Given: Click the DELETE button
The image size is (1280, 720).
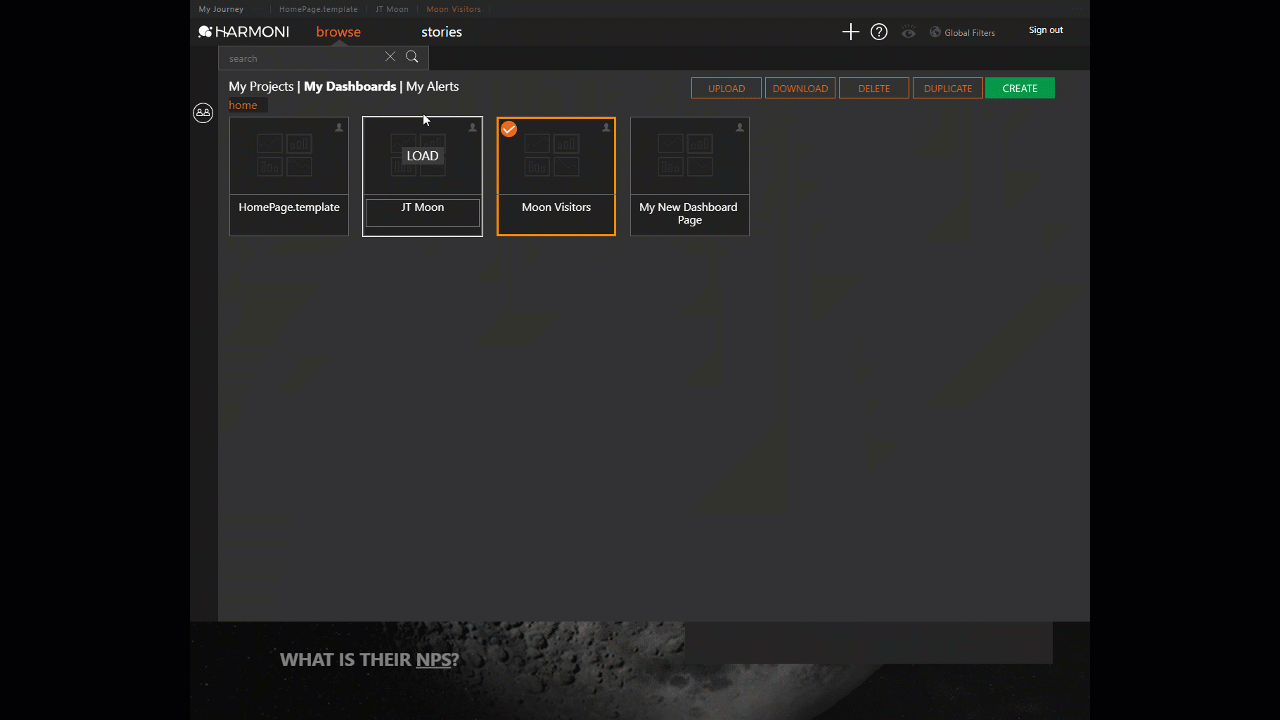Looking at the screenshot, I should tap(874, 88).
